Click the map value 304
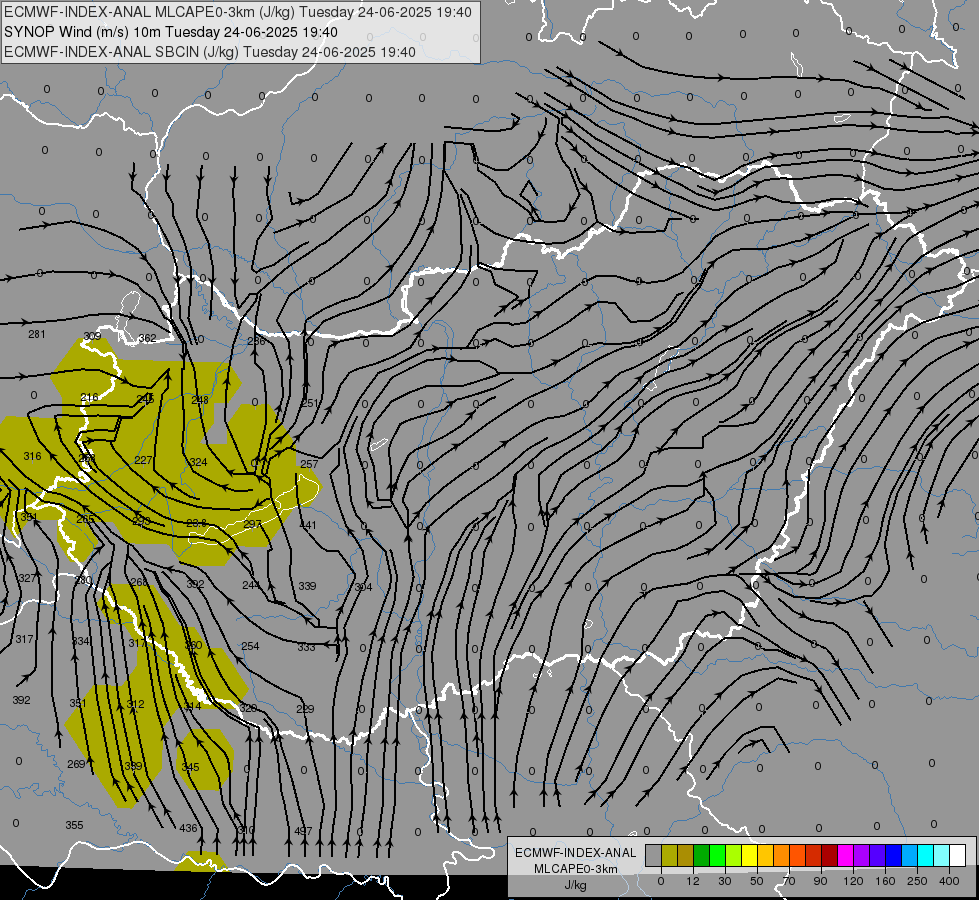 coord(363,587)
